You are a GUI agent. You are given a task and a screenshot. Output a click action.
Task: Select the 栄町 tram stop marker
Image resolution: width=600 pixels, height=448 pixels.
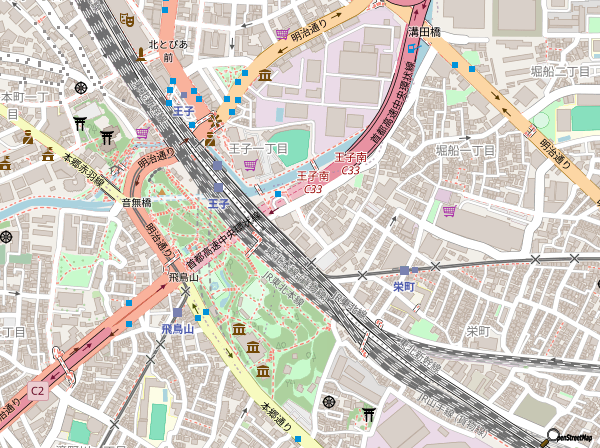(x=404, y=270)
